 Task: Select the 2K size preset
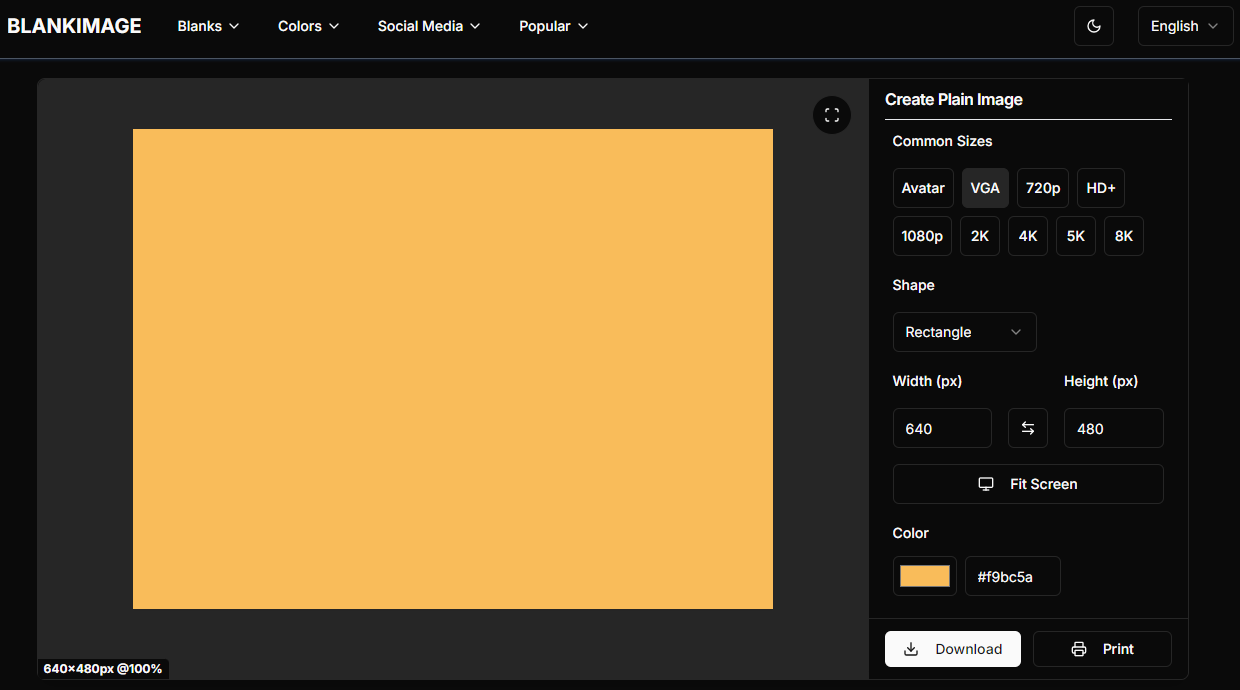point(980,236)
